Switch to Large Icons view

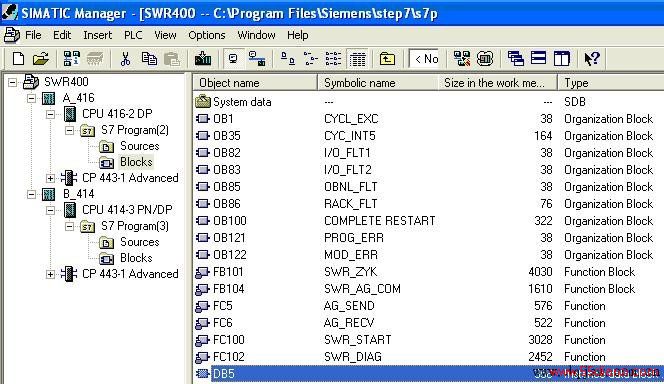click(288, 58)
